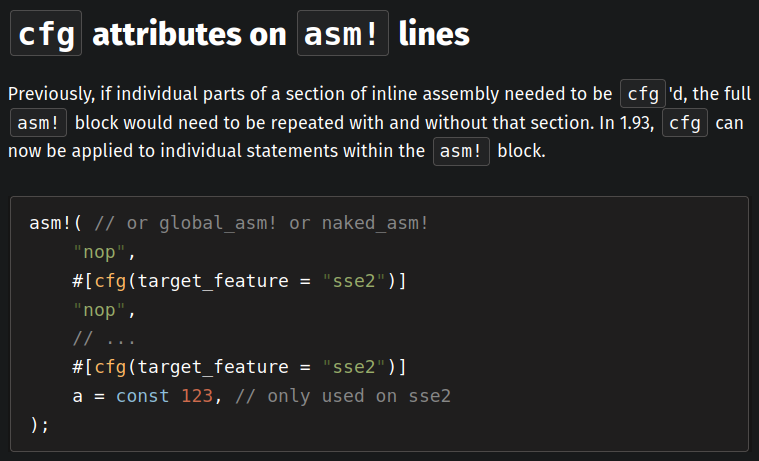Click the "1.93" version text in paragraph
This screenshot has width=759, height=461.
pos(638,124)
